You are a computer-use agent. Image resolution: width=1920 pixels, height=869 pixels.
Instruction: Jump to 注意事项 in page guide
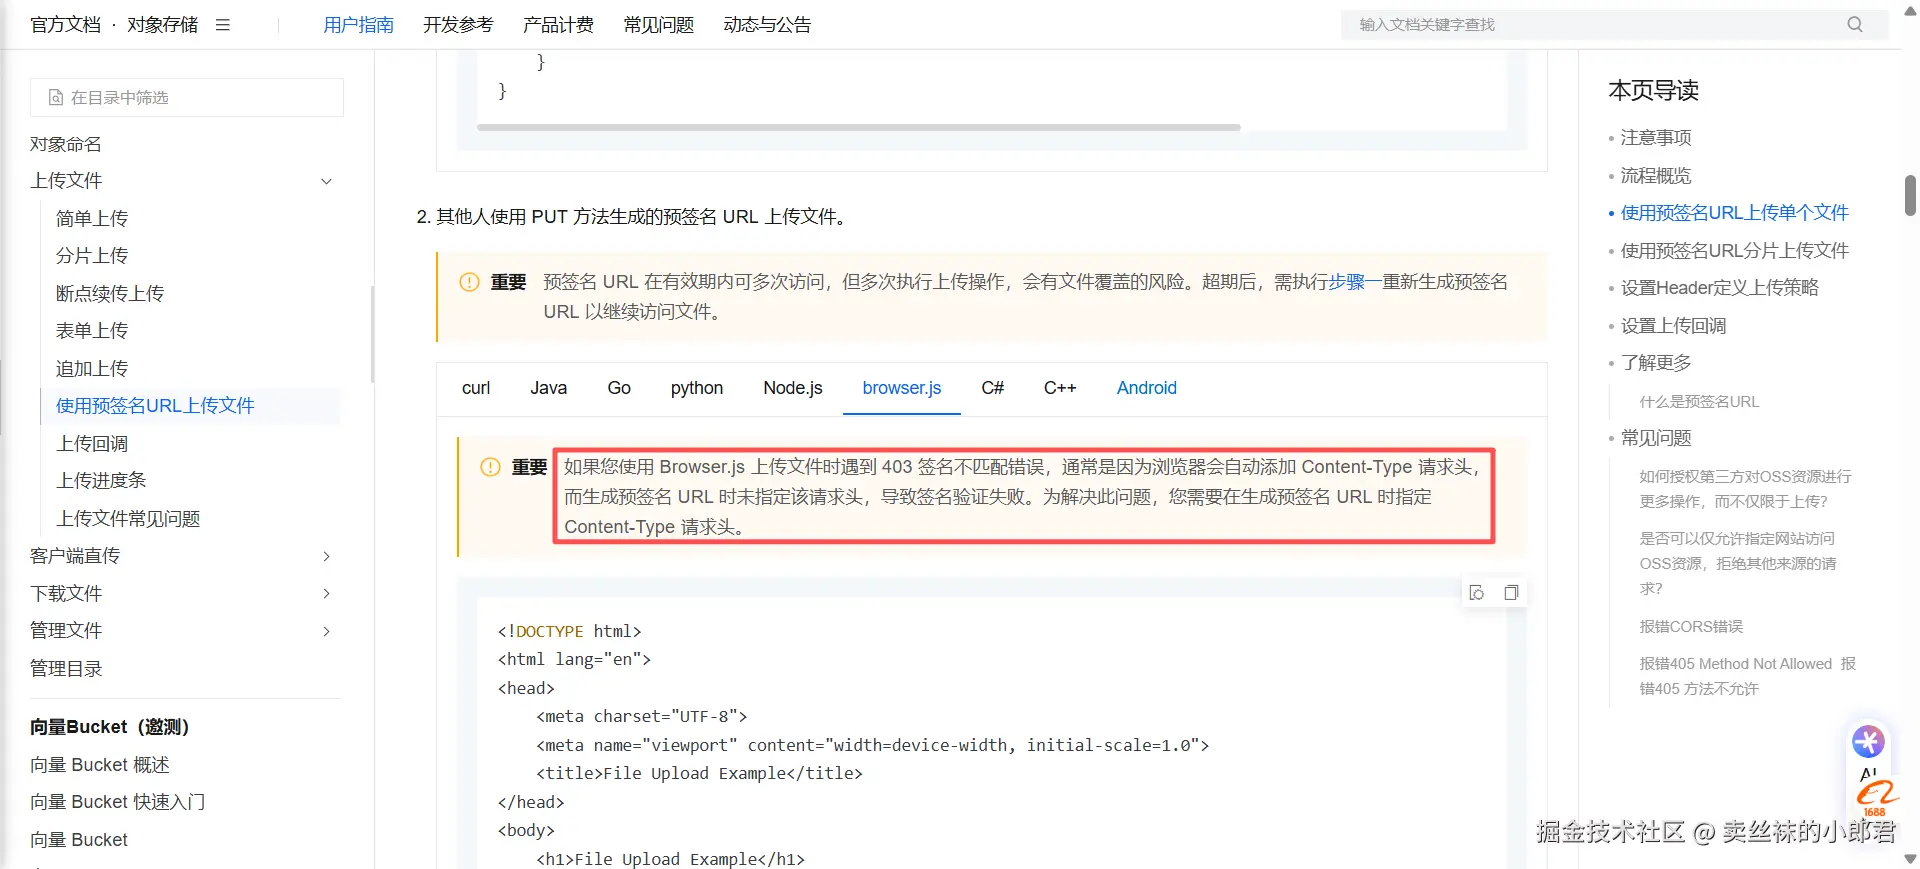pos(1655,138)
